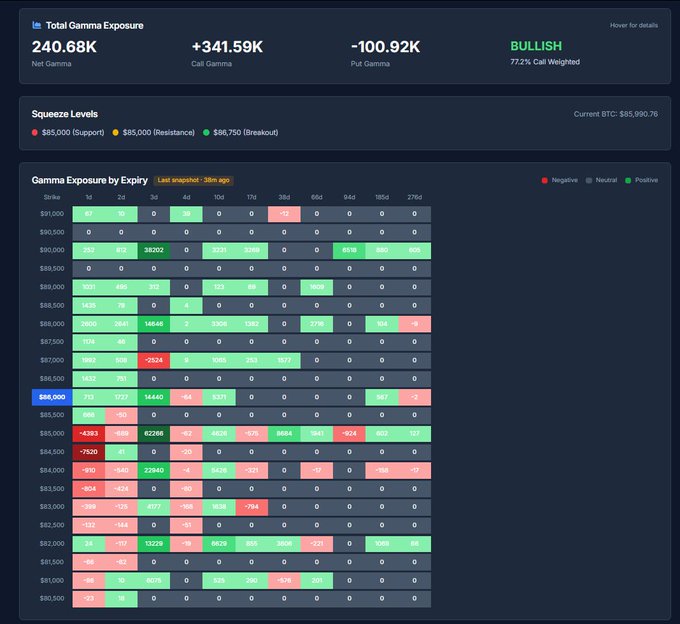Click the 'Hover for details' text
The image size is (680, 624).
(x=634, y=25)
